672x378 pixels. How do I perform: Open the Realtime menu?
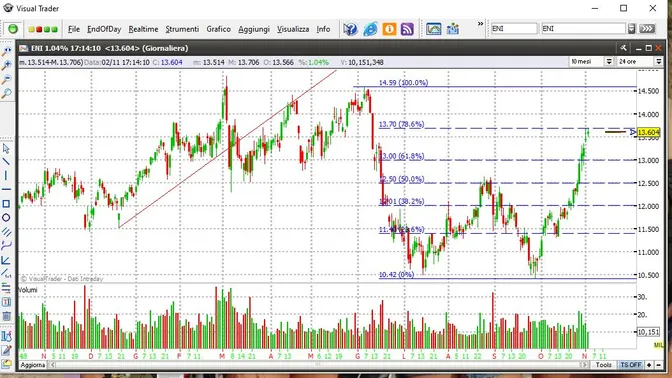click(x=143, y=29)
